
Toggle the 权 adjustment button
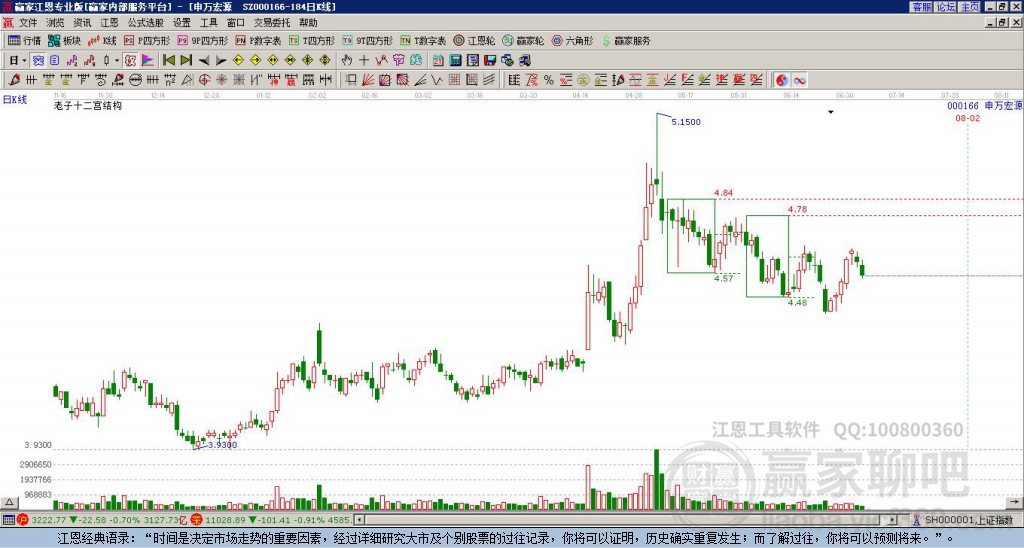click(130, 60)
